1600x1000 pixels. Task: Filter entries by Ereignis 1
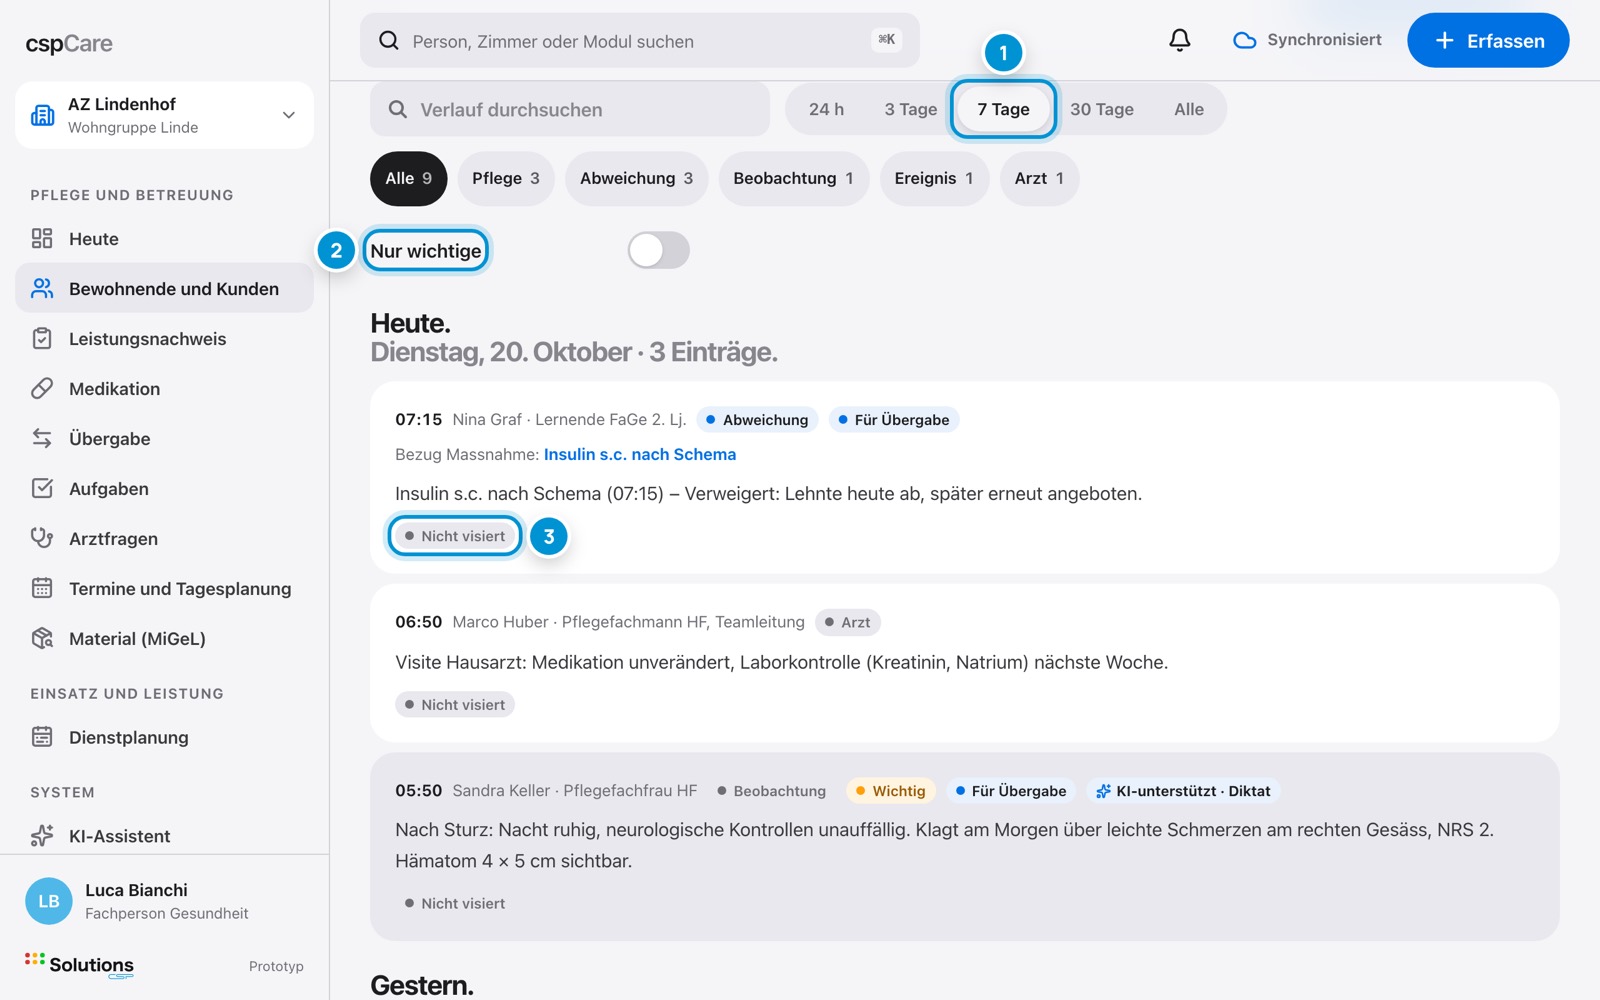point(934,178)
